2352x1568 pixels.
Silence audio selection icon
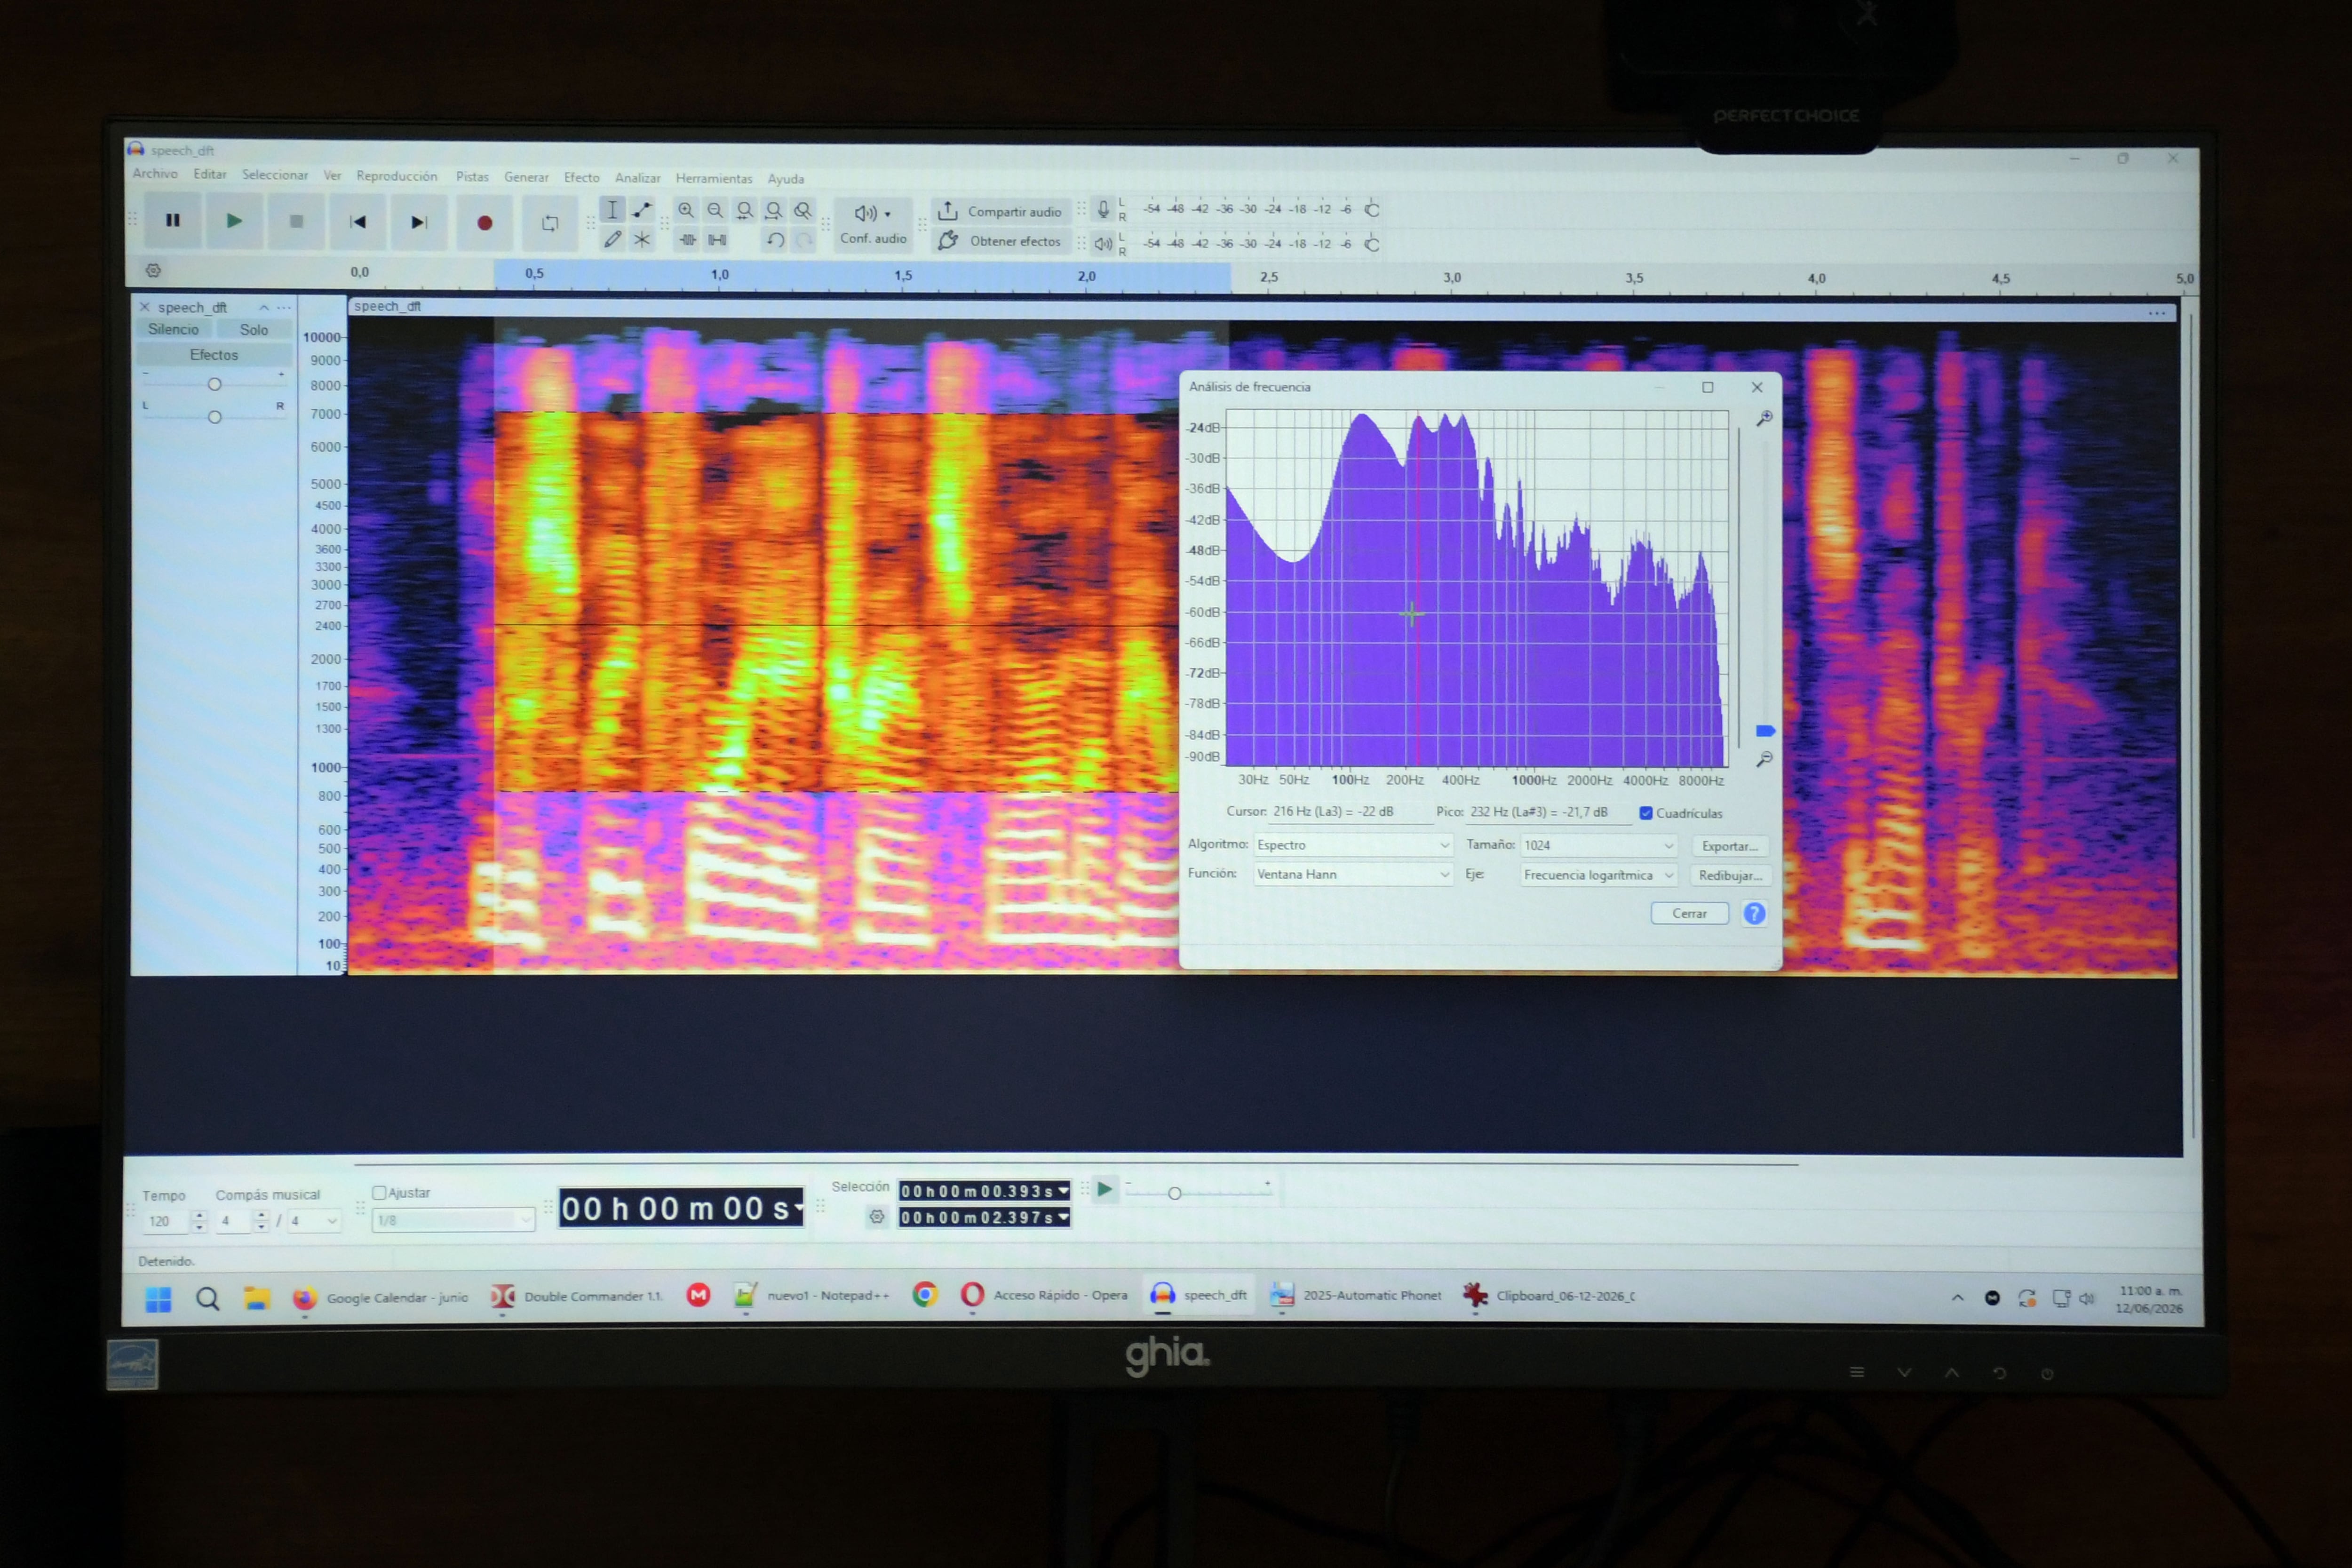tap(717, 240)
